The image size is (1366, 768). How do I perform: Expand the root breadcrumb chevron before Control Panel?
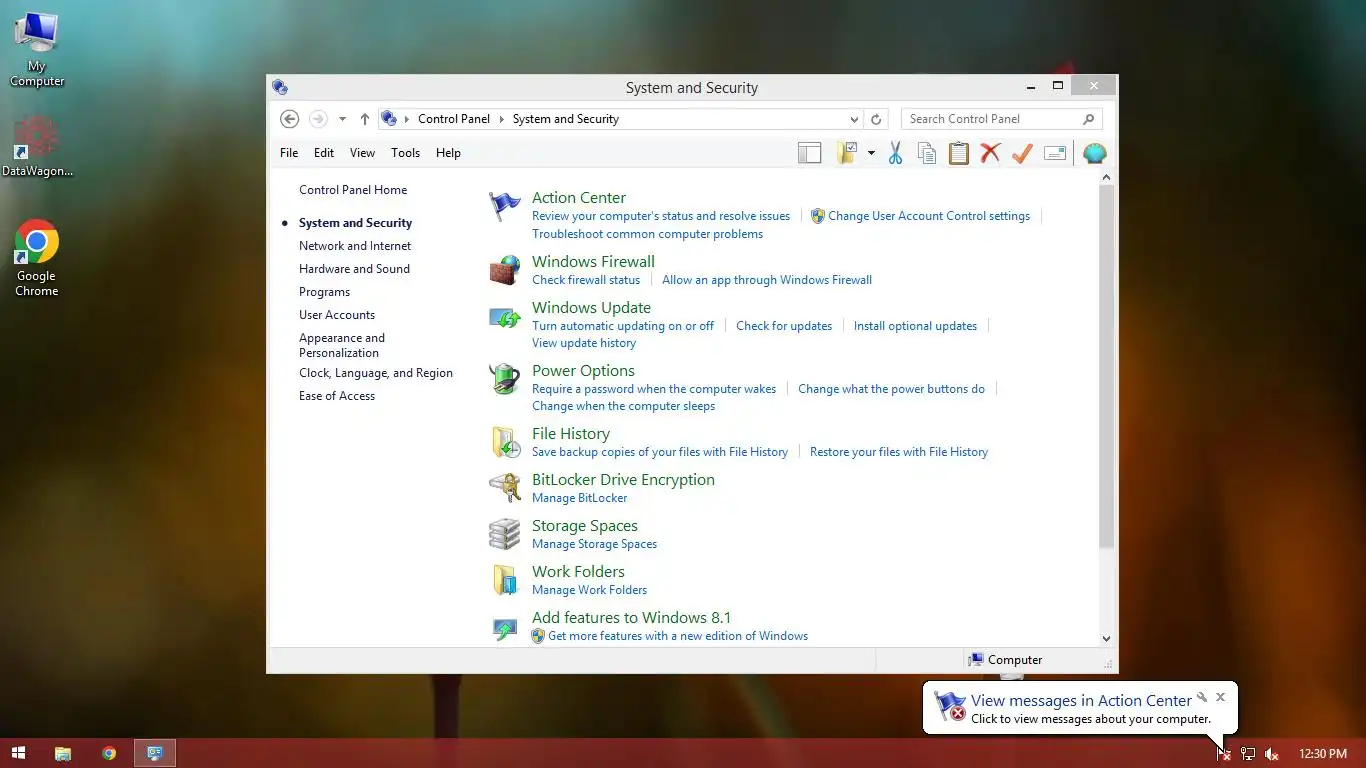point(407,119)
